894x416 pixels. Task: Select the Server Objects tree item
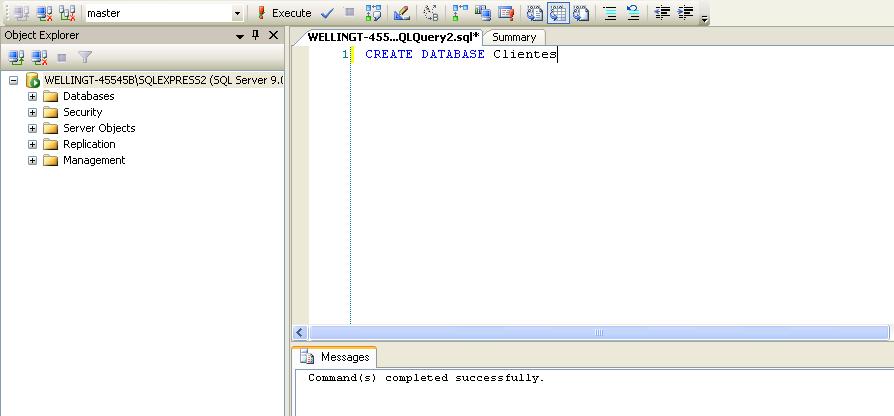(x=98, y=128)
